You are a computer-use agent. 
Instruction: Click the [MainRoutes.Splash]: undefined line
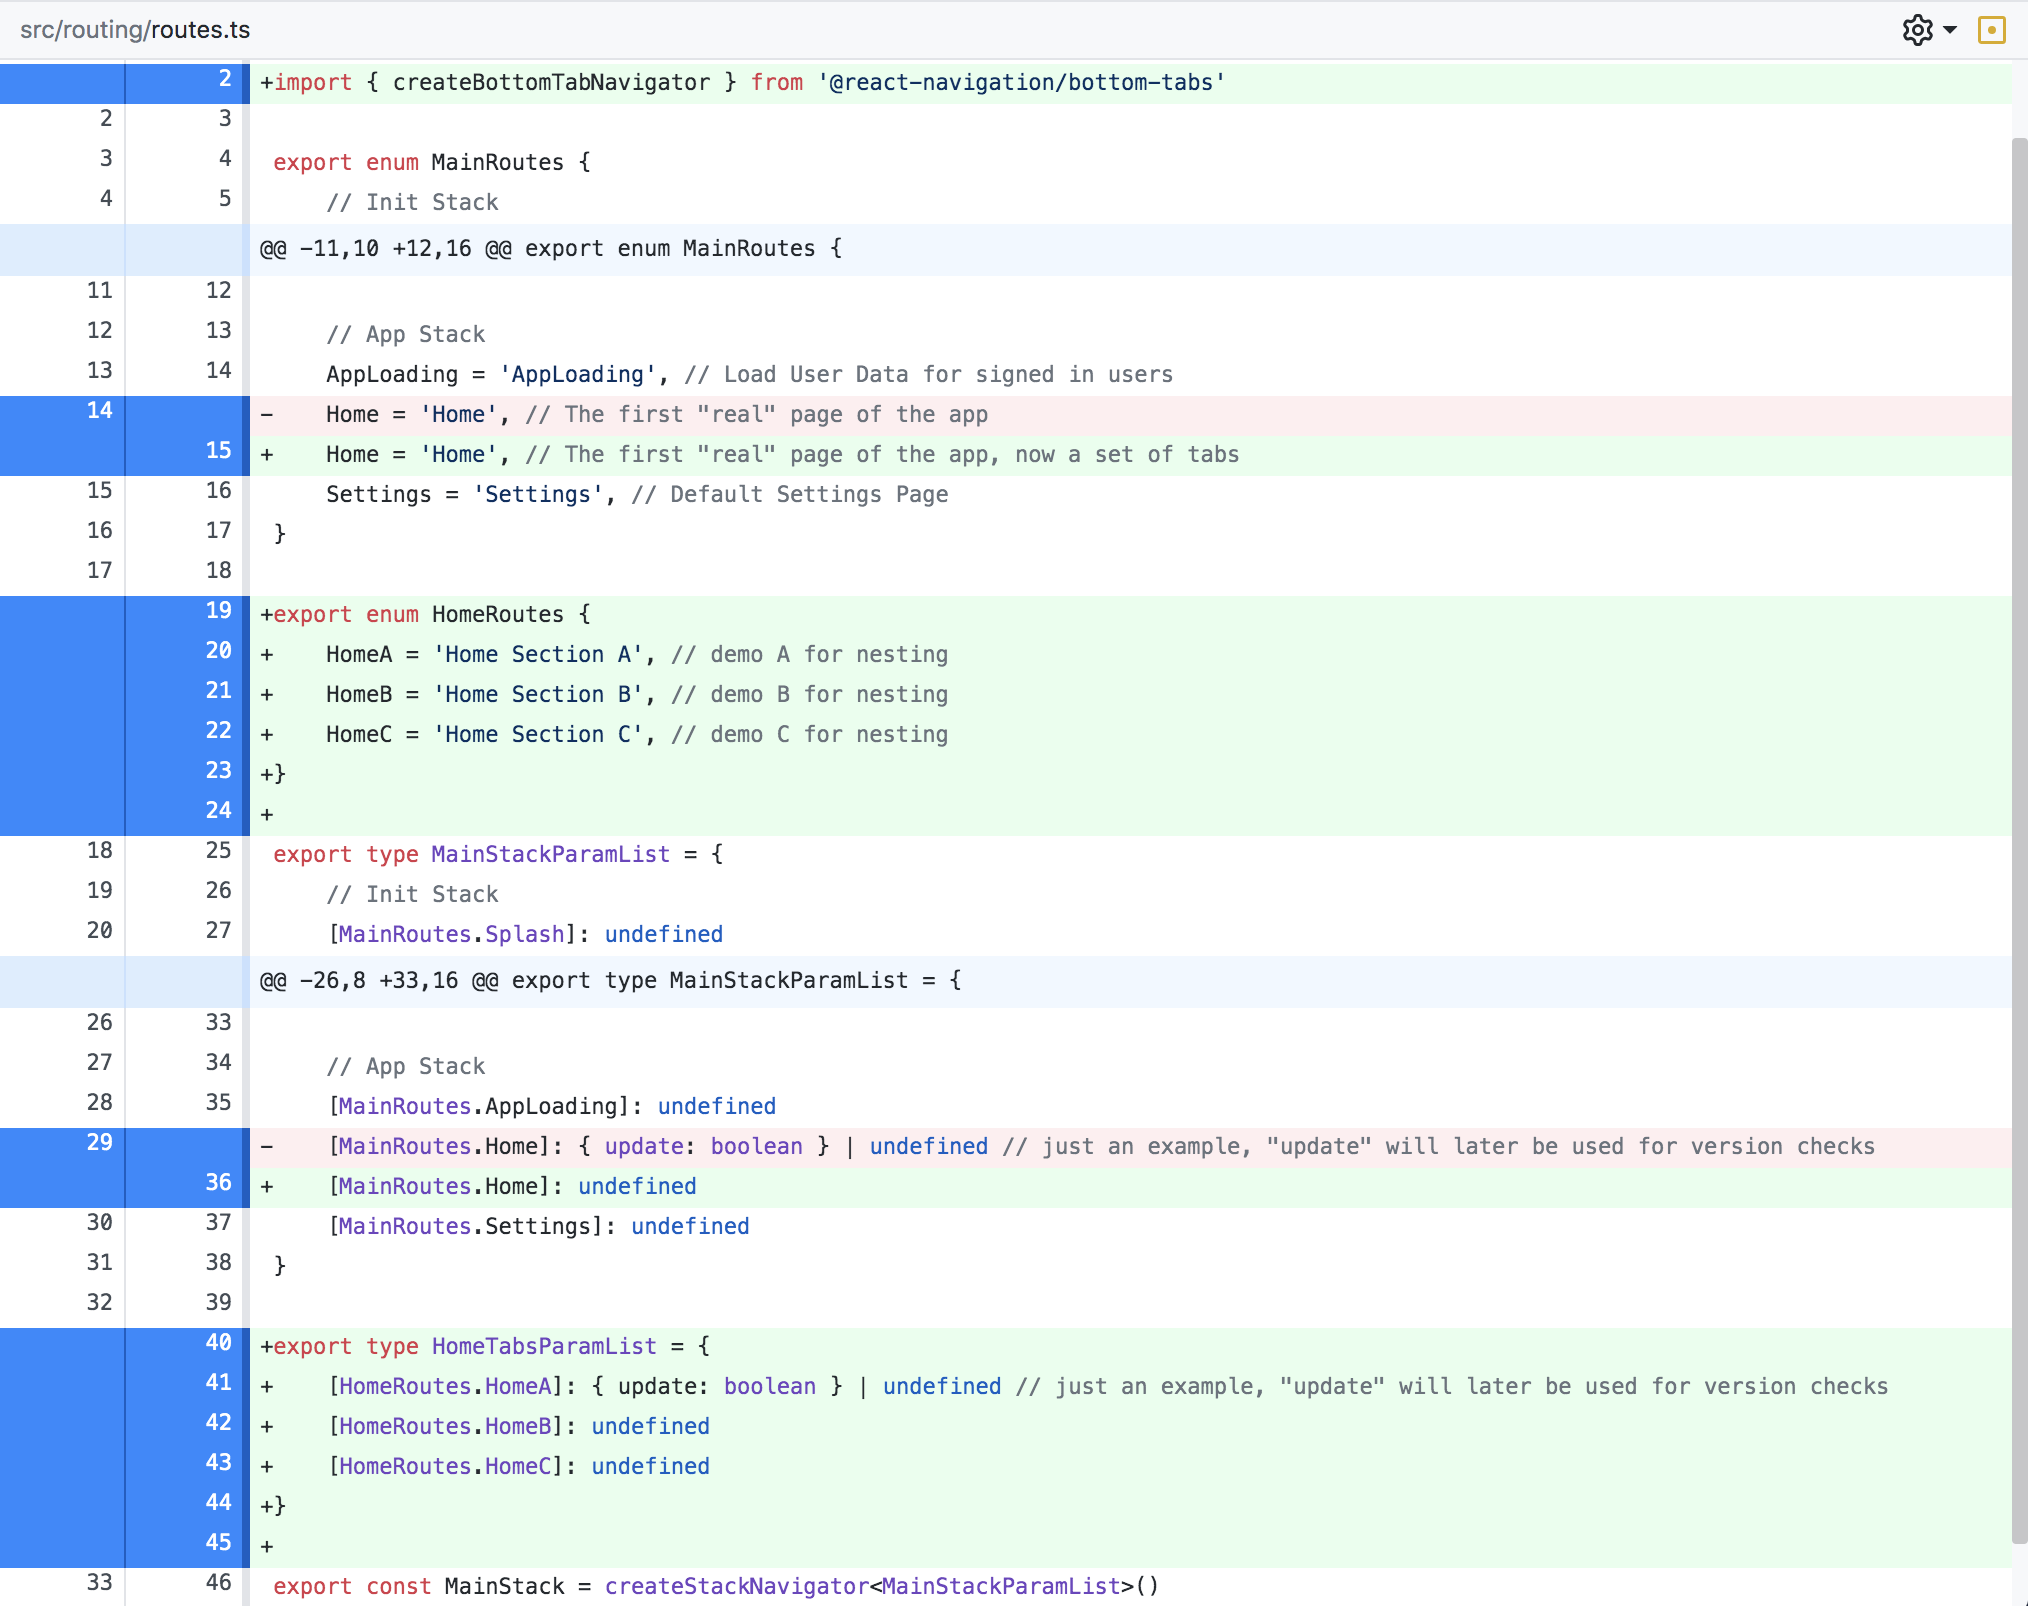click(x=1130, y=935)
